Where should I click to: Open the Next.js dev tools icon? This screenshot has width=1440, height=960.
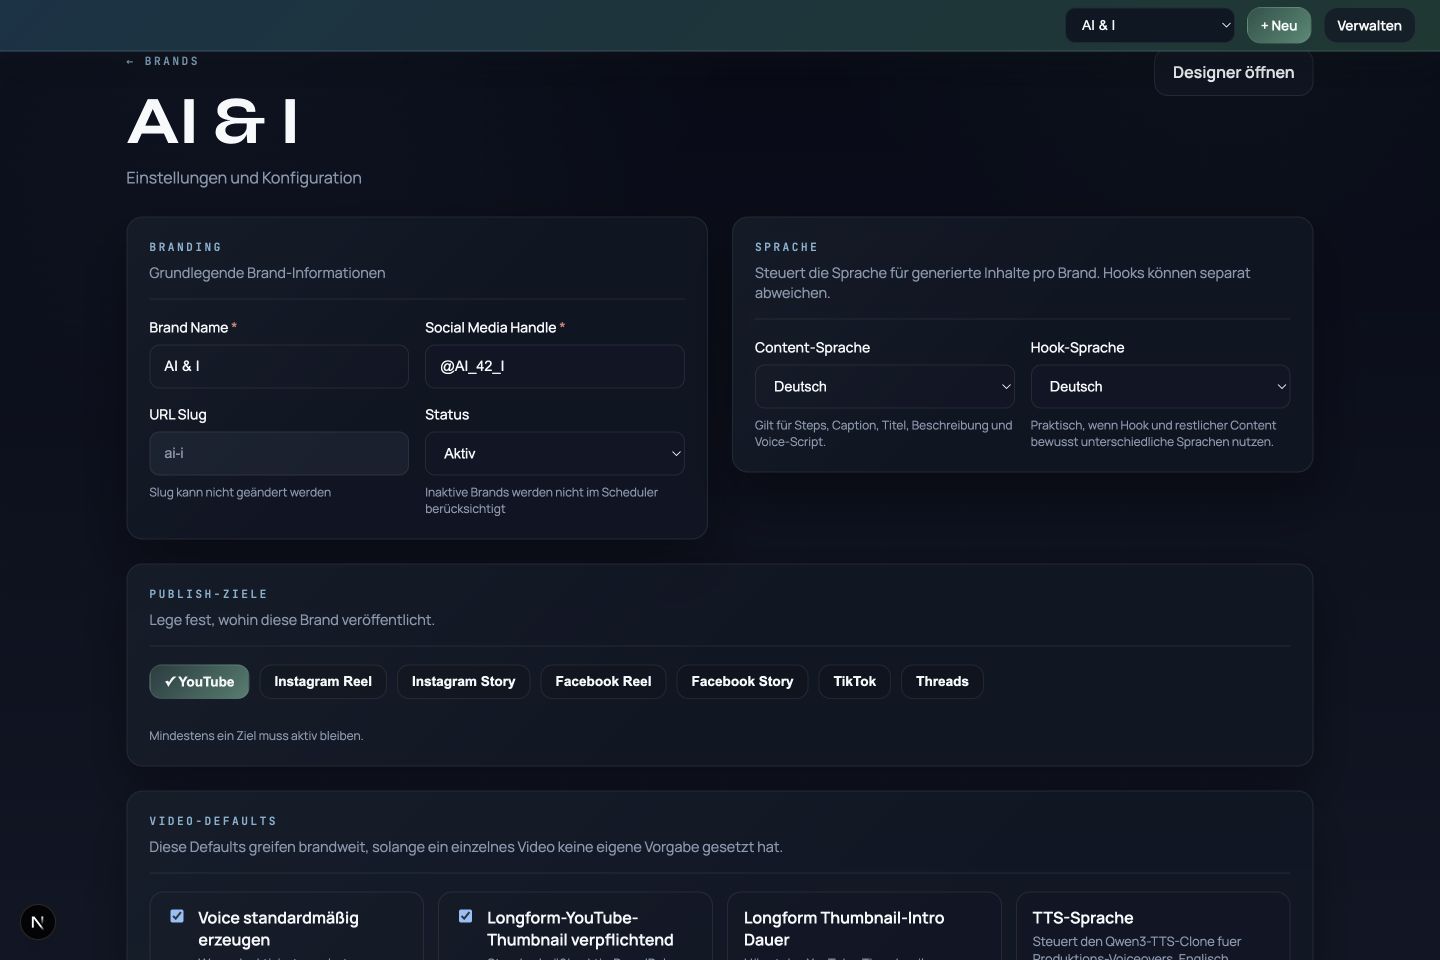37,922
